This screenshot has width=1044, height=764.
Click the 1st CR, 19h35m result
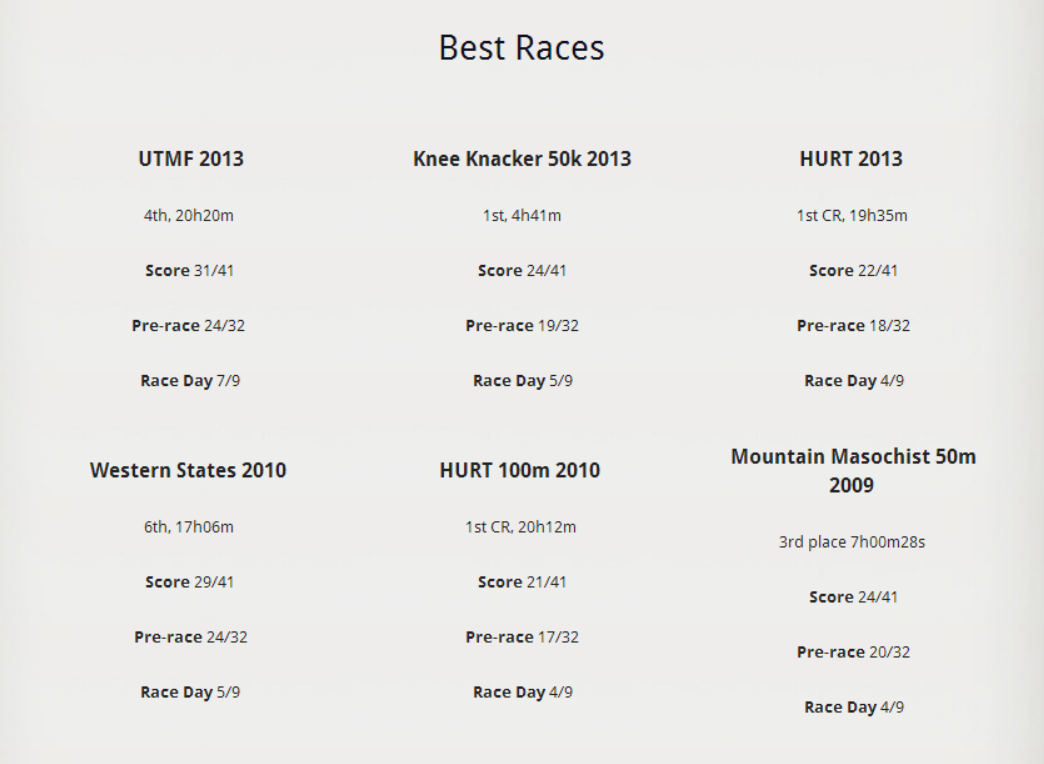pos(852,215)
